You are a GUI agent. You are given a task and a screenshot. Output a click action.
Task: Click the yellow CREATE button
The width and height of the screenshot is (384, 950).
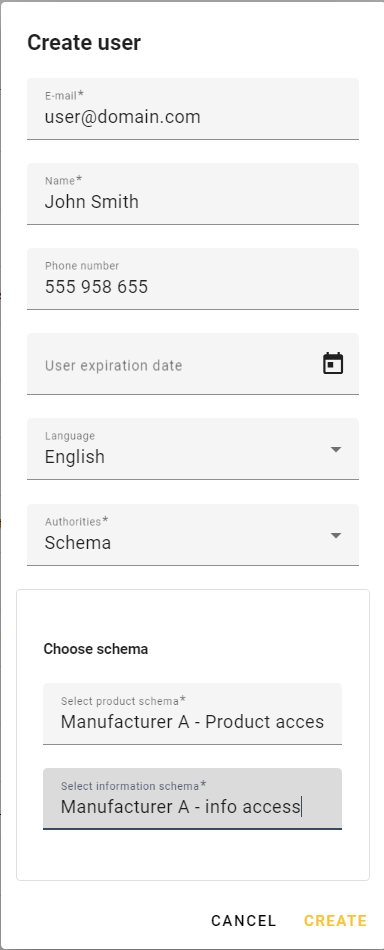pyautogui.click(x=336, y=921)
